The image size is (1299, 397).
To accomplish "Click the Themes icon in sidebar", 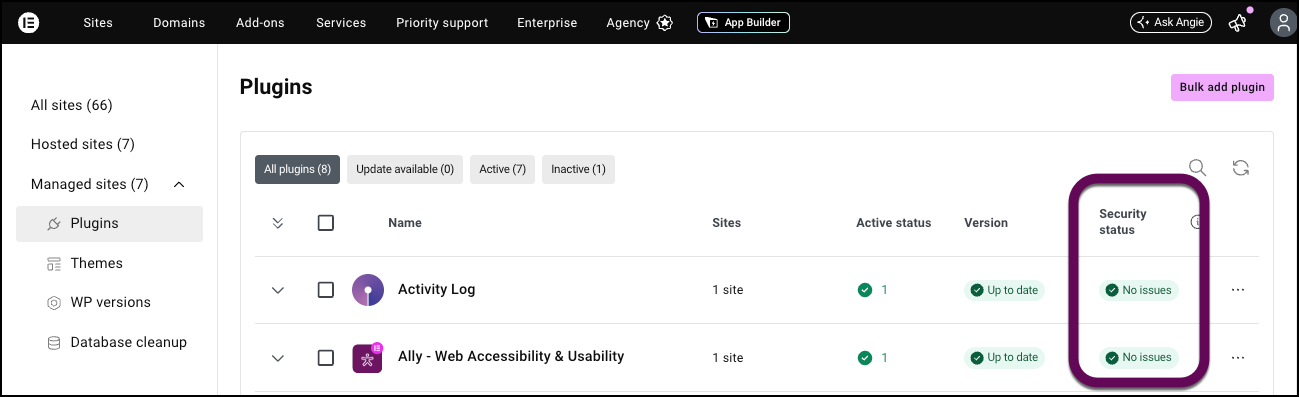I will [x=54, y=263].
